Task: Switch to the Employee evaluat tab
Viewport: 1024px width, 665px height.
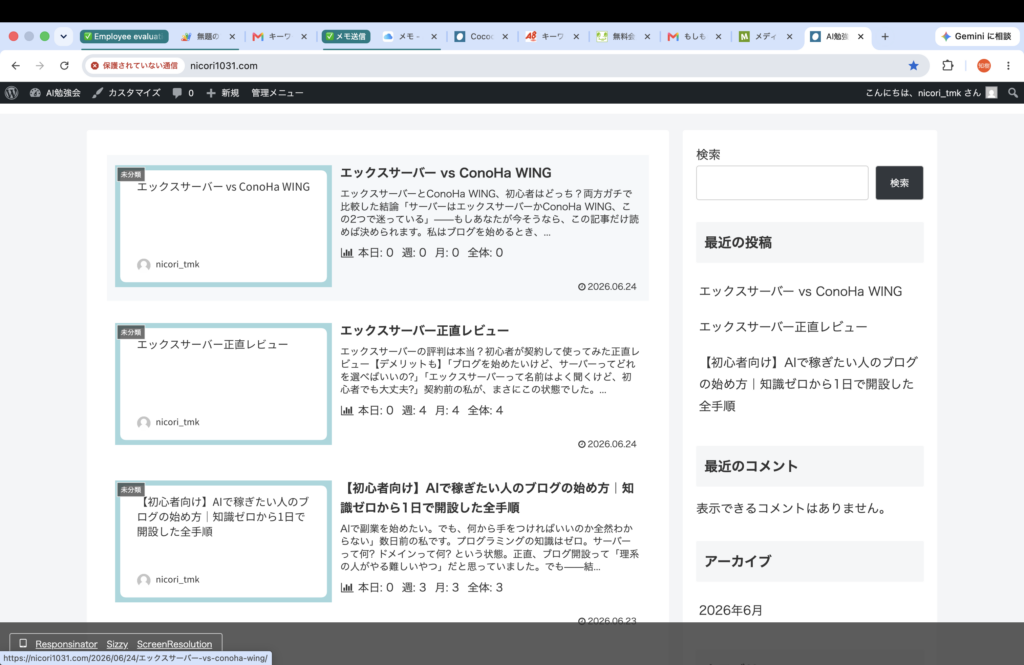Action: tap(124, 37)
